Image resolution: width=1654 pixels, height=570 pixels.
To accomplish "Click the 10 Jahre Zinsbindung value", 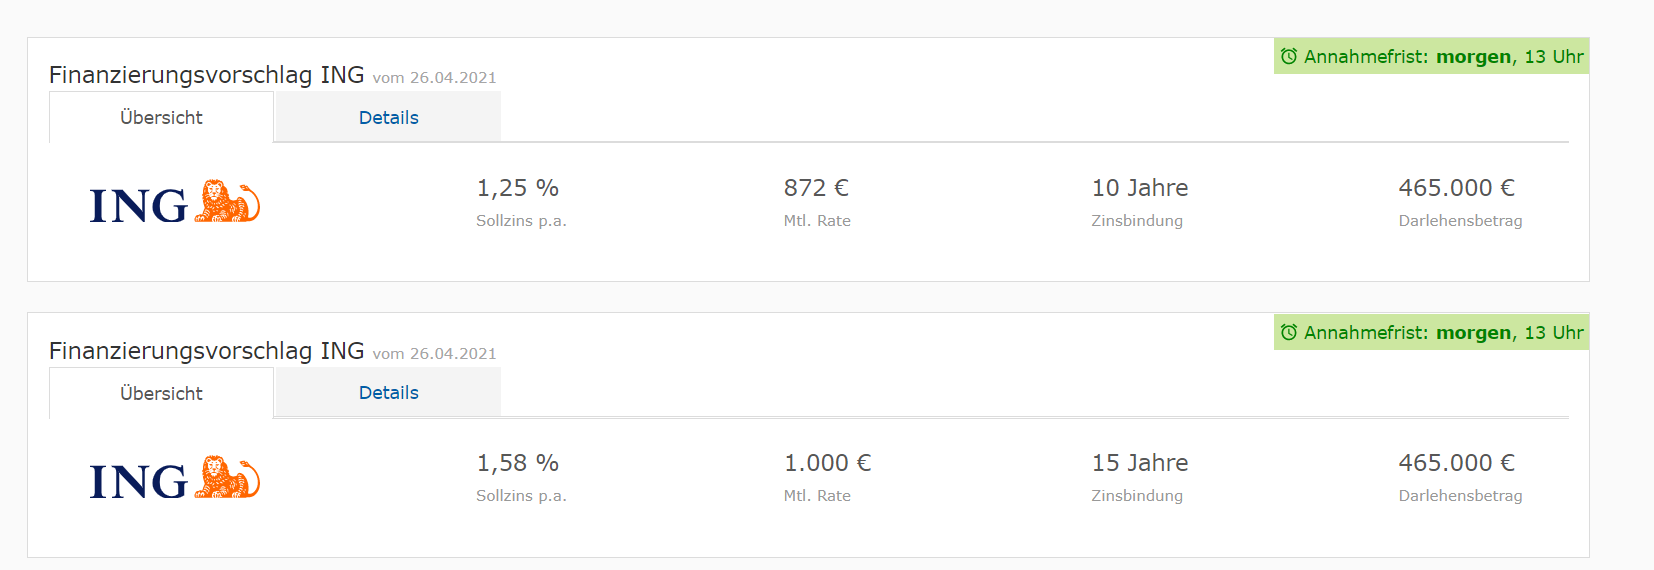I will [x=1139, y=188].
